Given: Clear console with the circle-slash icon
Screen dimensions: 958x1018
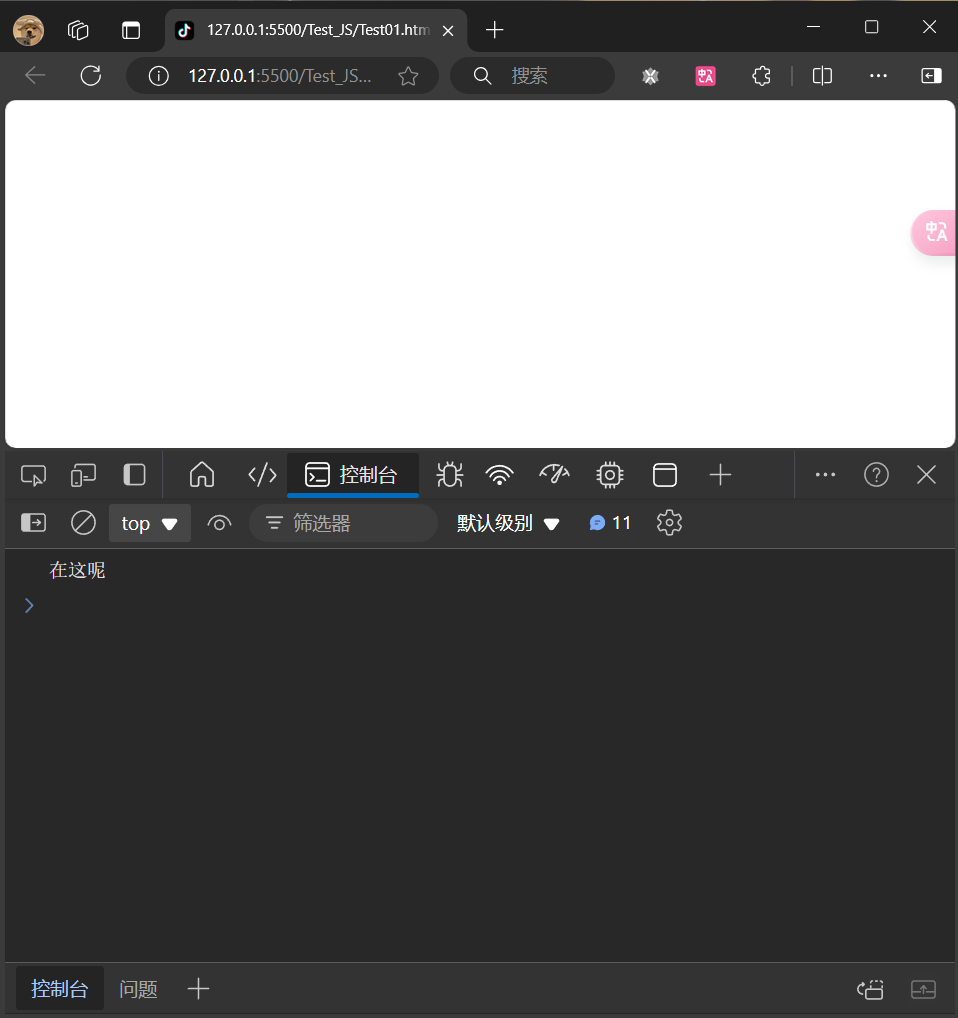Looking at the screenshot, I should pyautogui.click(x=83, y=523).
